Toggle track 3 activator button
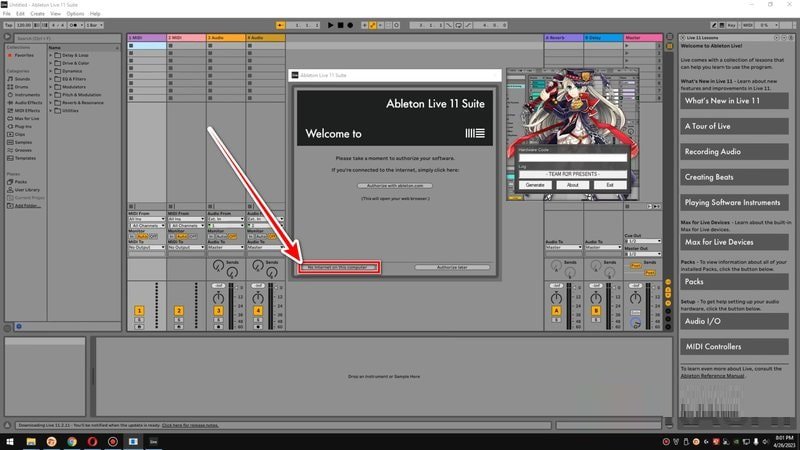Image resolution: width=800 pixels, height=450 pixels. click(218, 310)
